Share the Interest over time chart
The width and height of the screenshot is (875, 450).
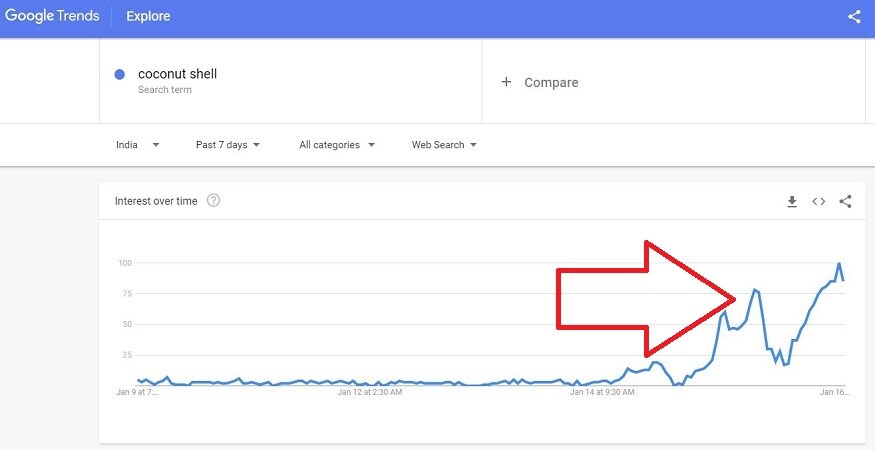coord(845,202)
